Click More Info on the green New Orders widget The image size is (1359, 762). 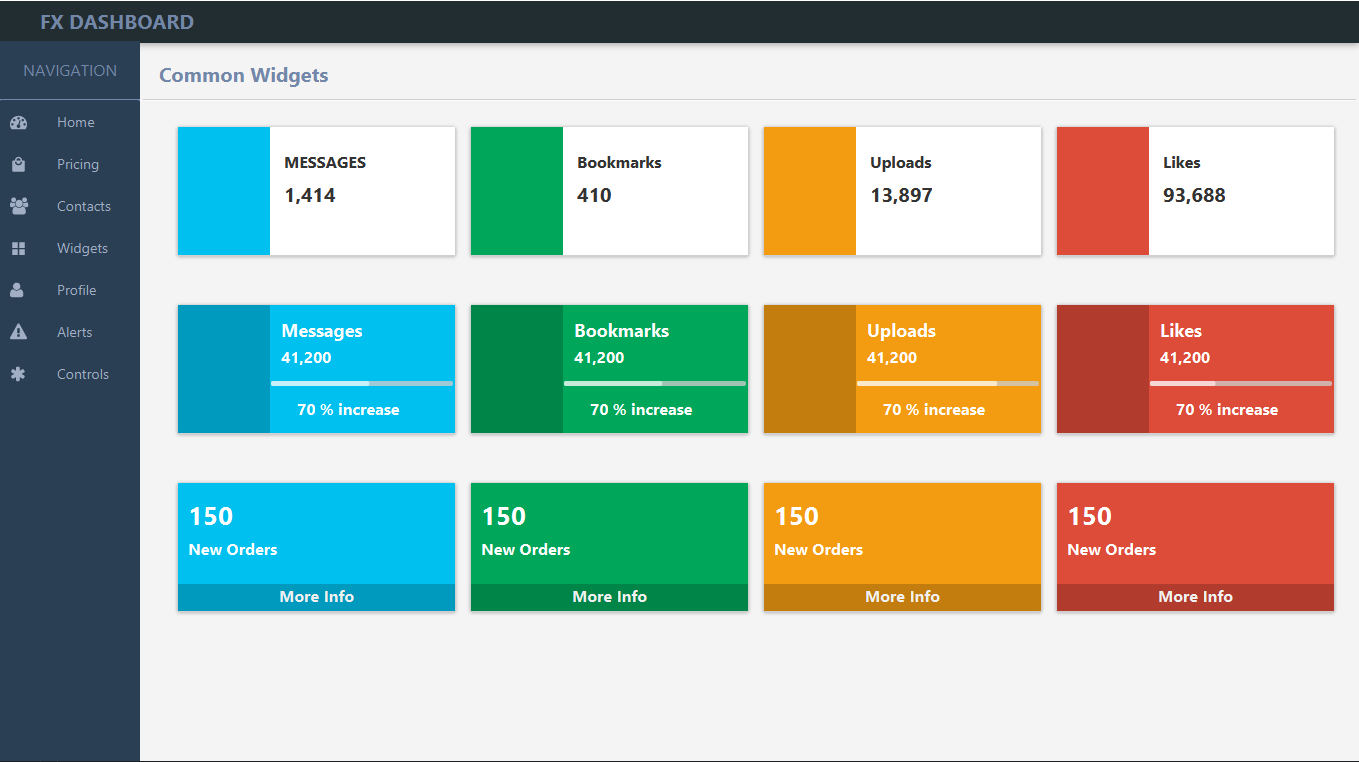tap(609, 597)
